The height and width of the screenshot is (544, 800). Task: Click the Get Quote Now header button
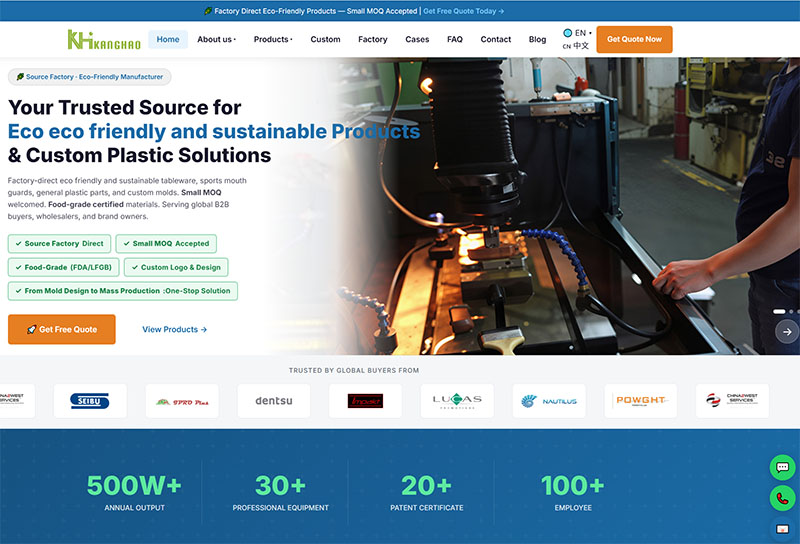click(x=634, y=39)
